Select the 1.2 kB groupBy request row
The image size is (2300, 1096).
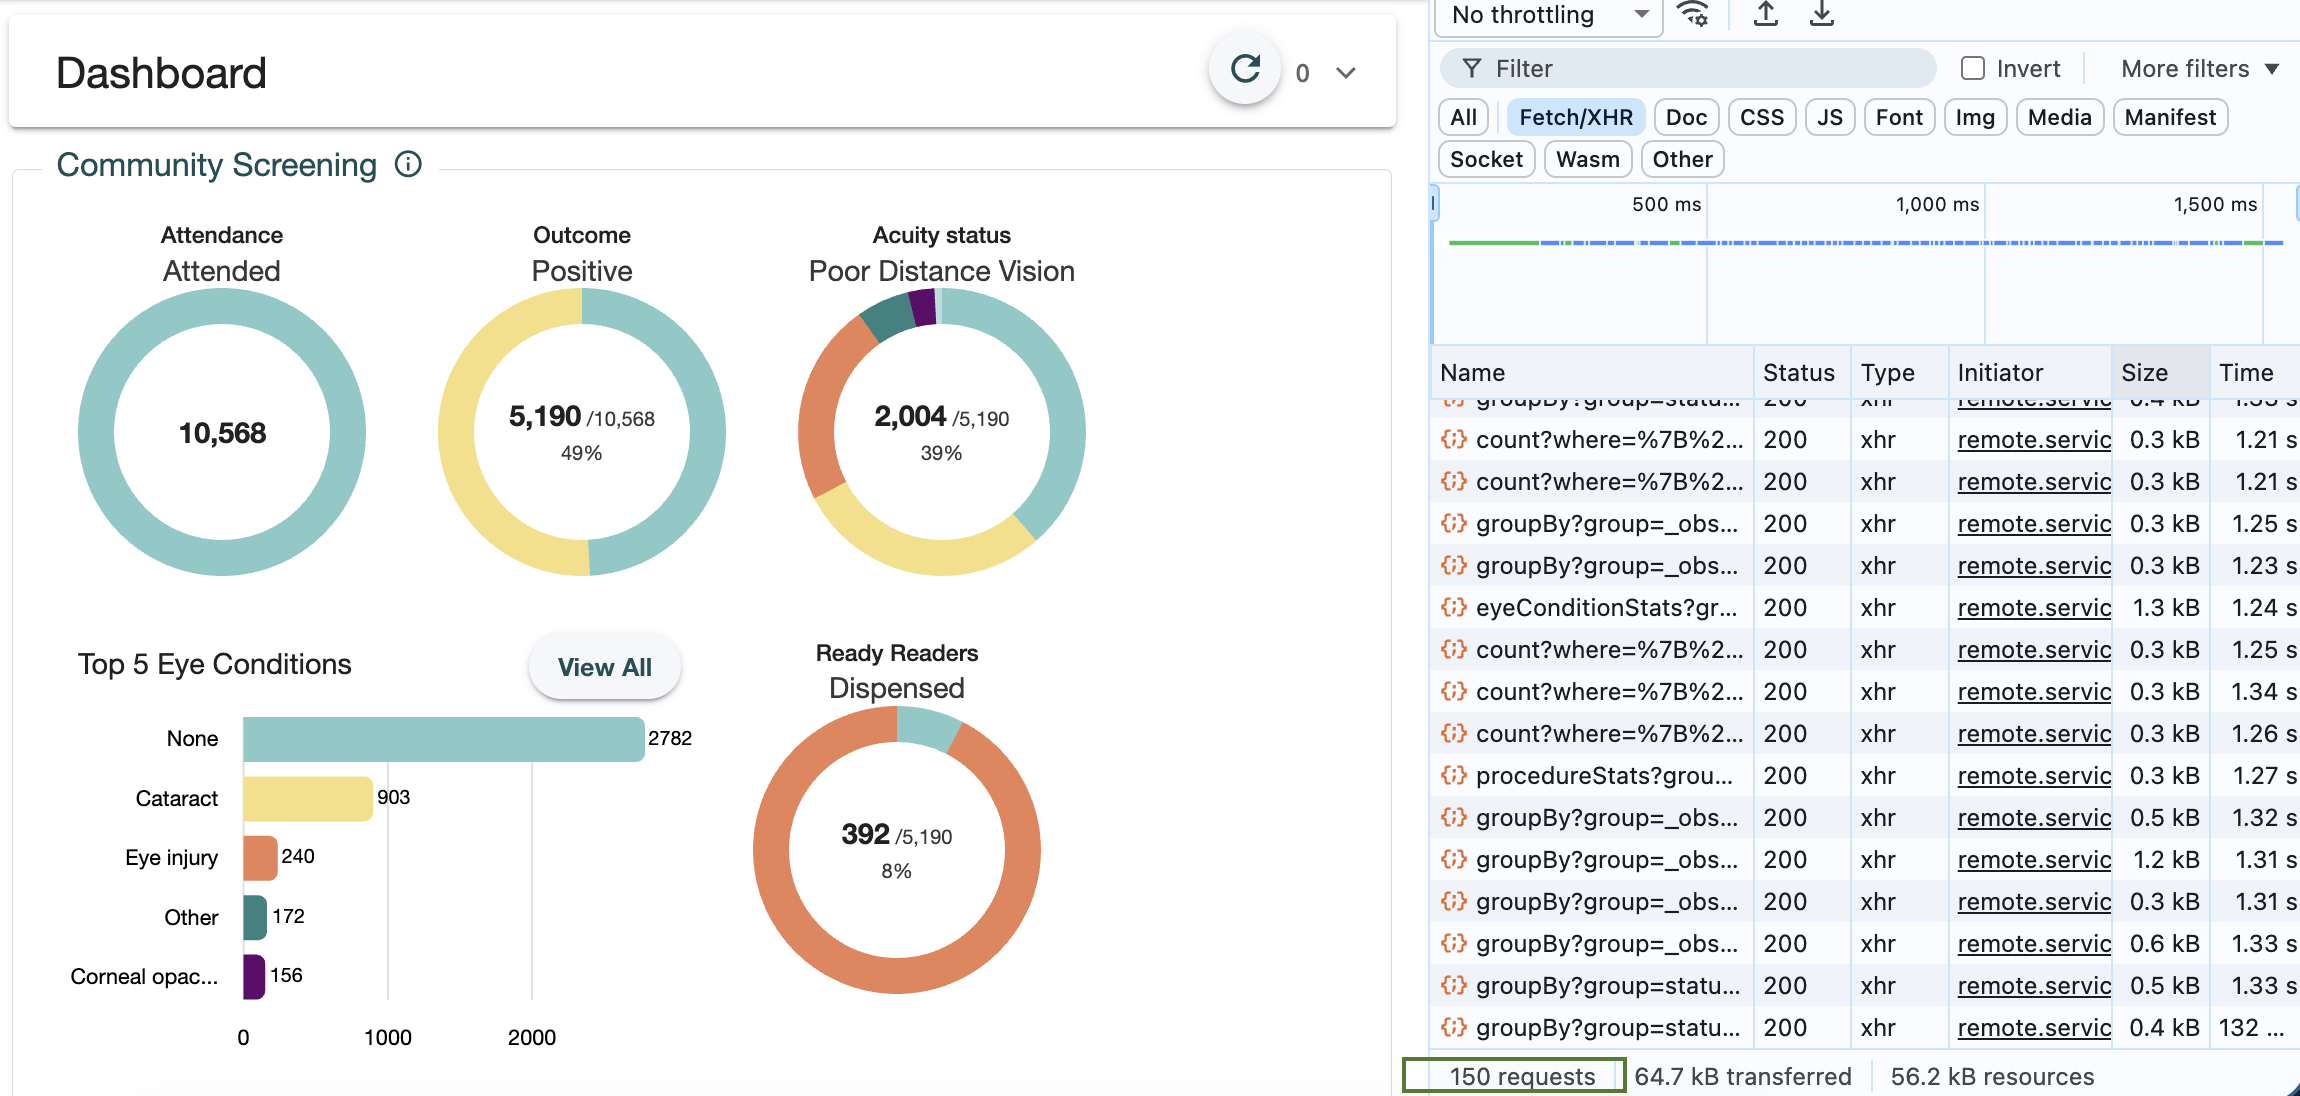[x=1865, y=860]
